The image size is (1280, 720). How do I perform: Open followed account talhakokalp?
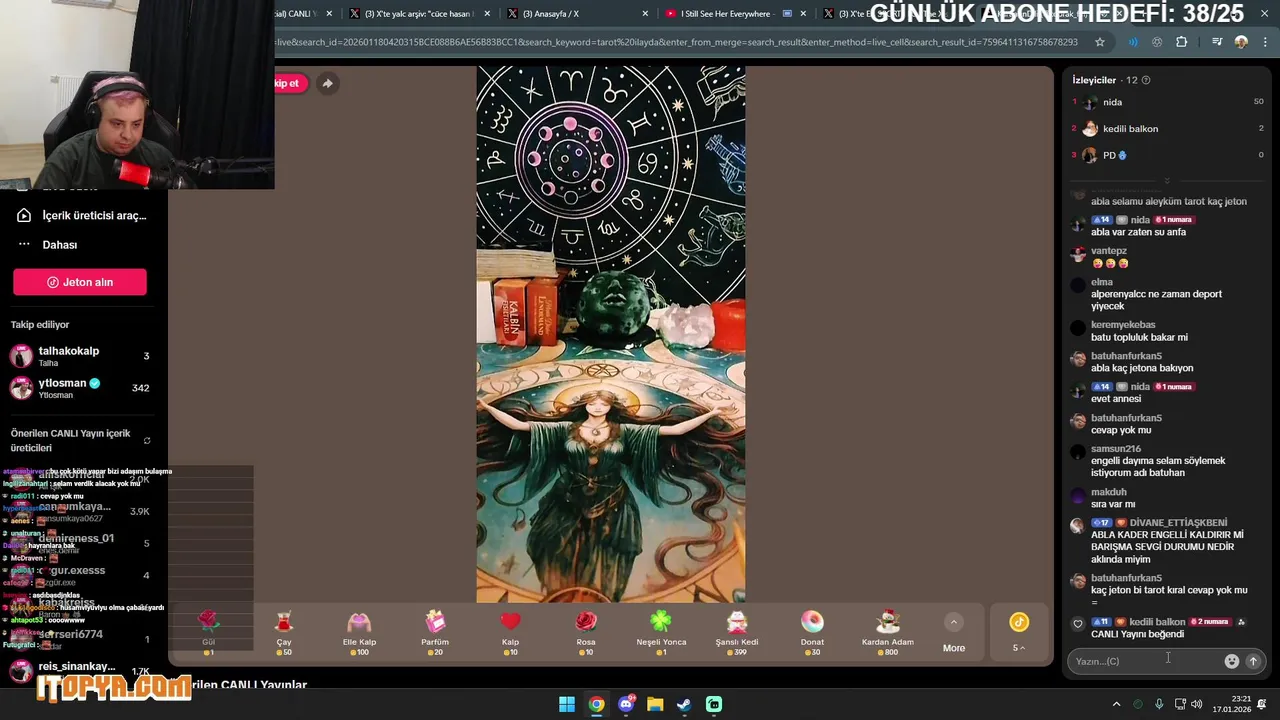coord(80,356)
